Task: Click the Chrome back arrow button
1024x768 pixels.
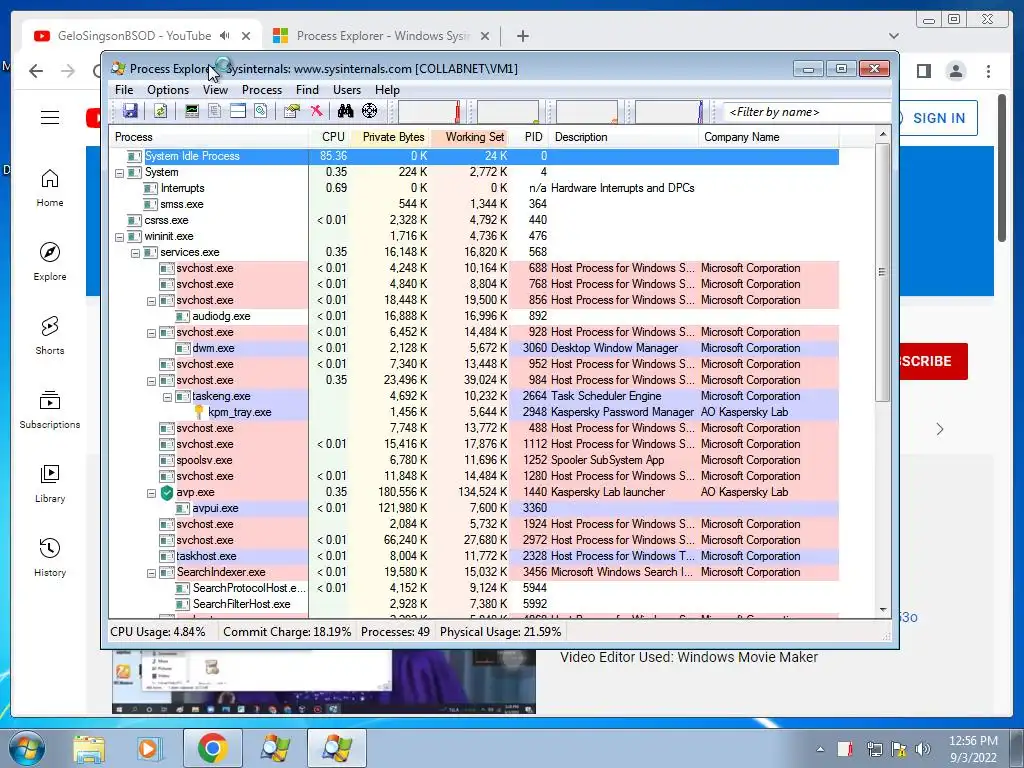Action: point(36,71)
